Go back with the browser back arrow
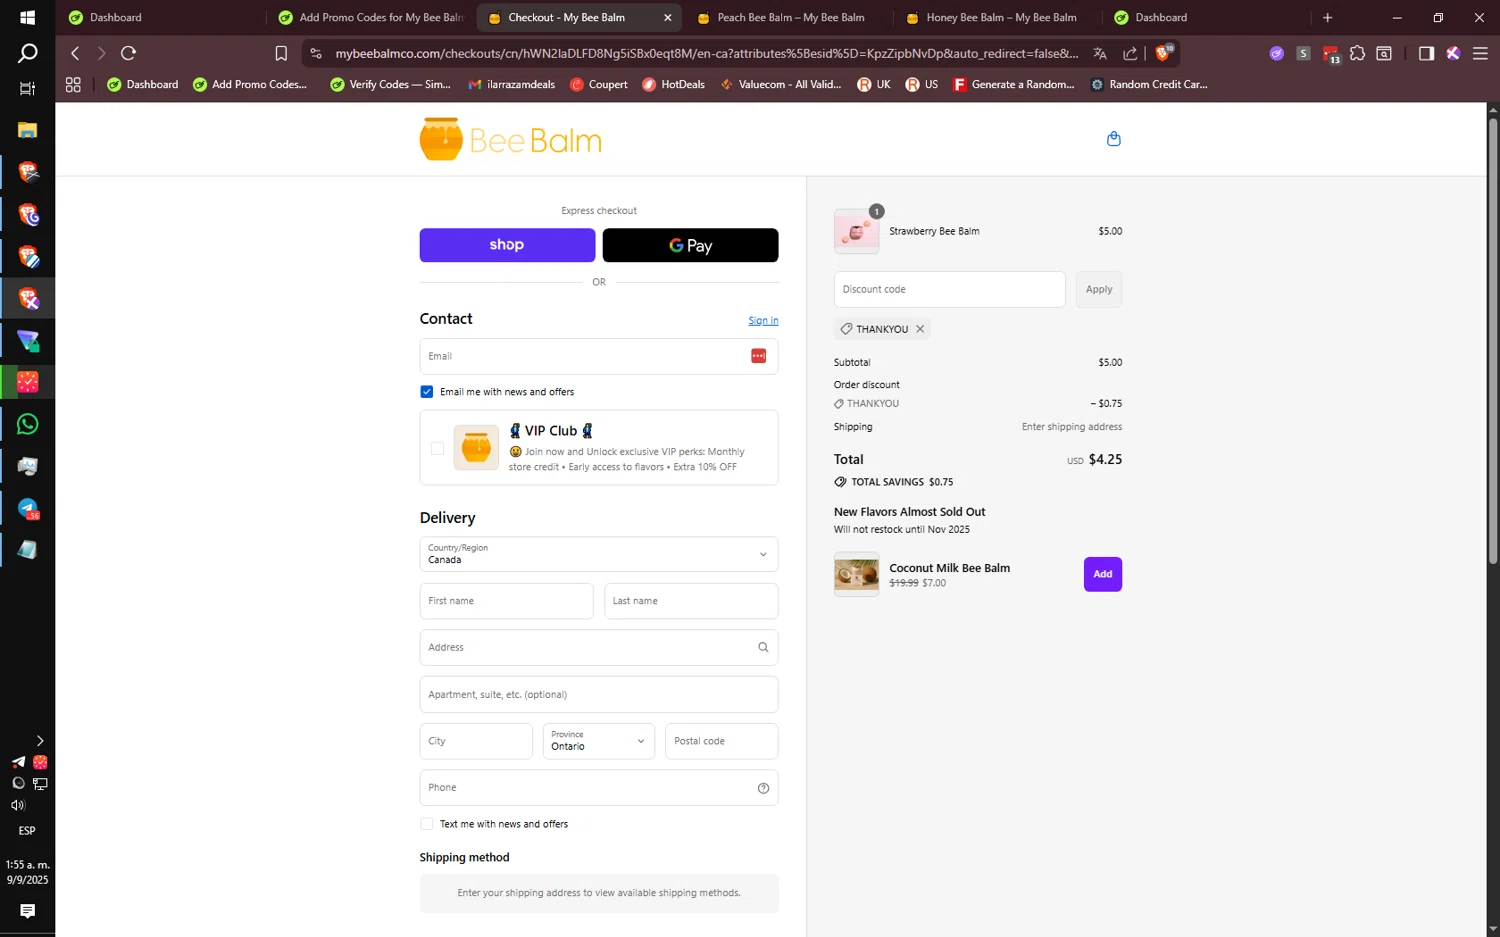1500x937 pixels. (75, 53)
